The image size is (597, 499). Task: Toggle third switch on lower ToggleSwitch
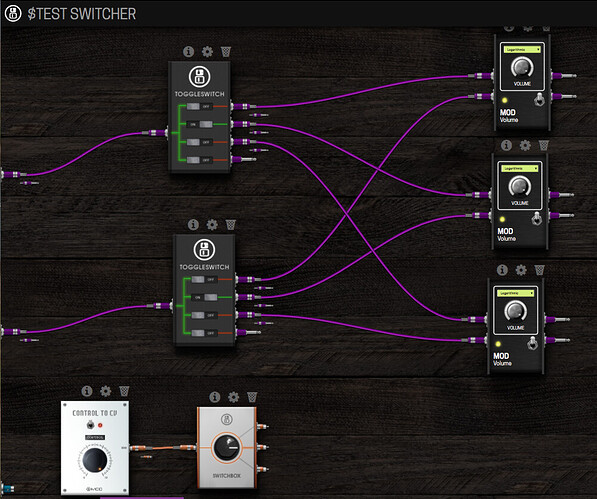[x=204, y=315]
